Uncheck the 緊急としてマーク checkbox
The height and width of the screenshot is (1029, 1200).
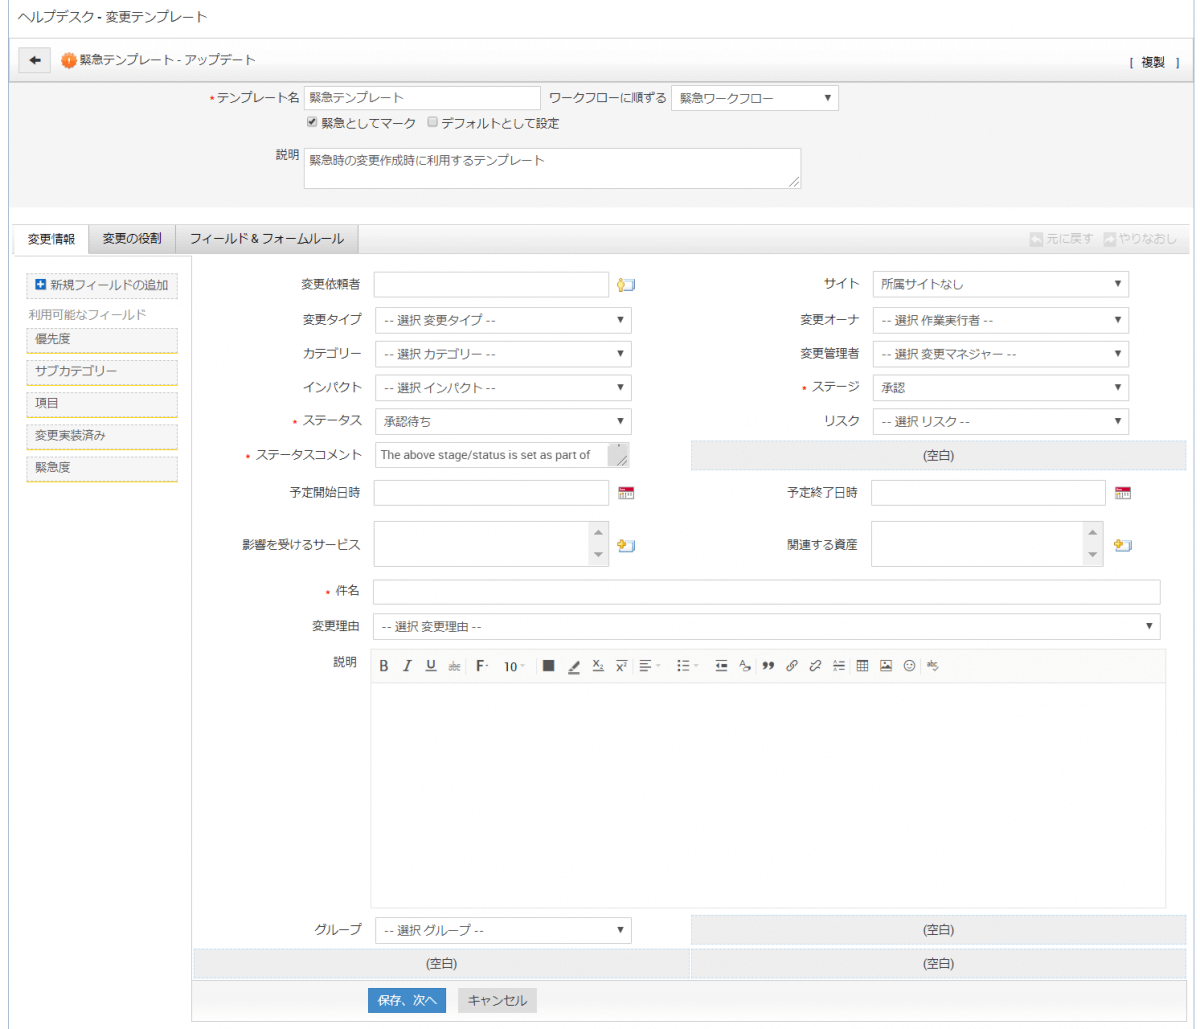coord(312,123)
